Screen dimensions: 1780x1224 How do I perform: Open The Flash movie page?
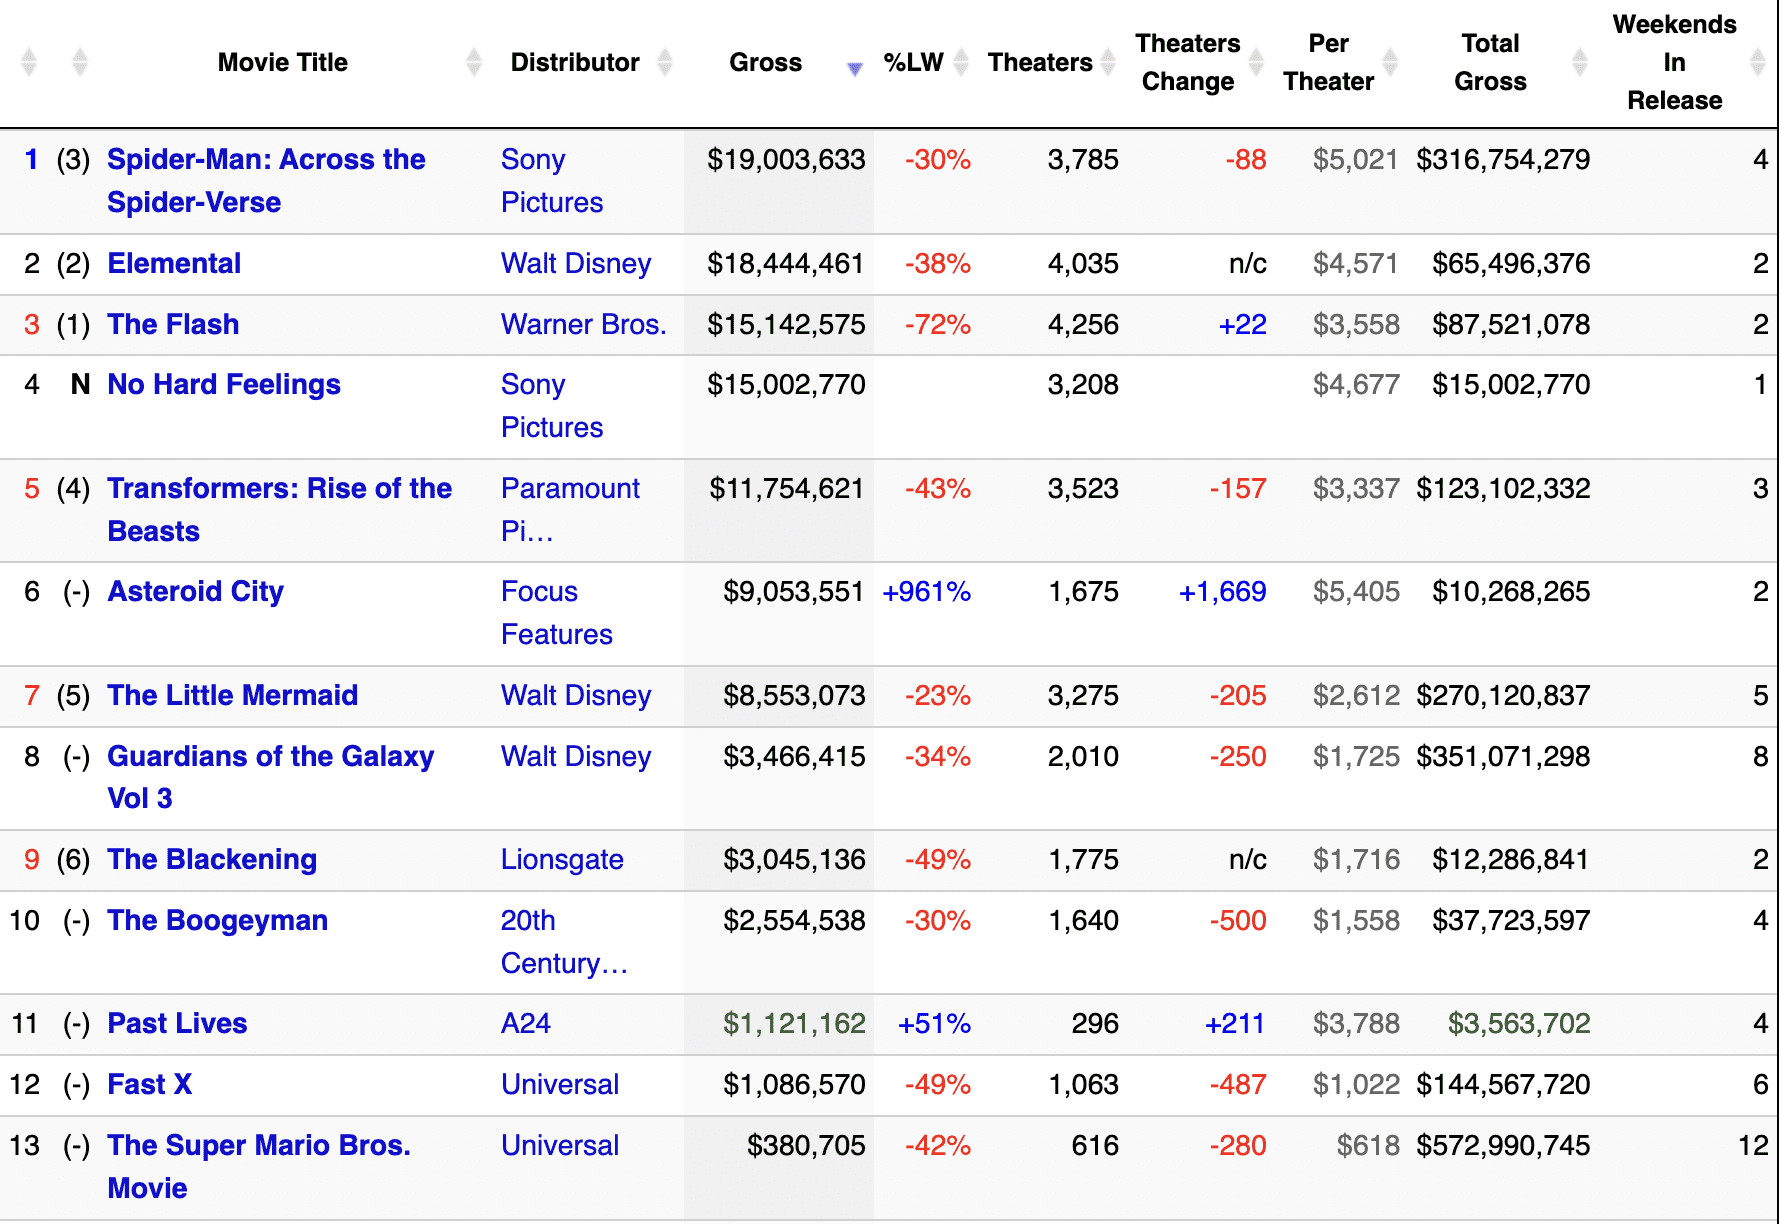coord(173,324)
